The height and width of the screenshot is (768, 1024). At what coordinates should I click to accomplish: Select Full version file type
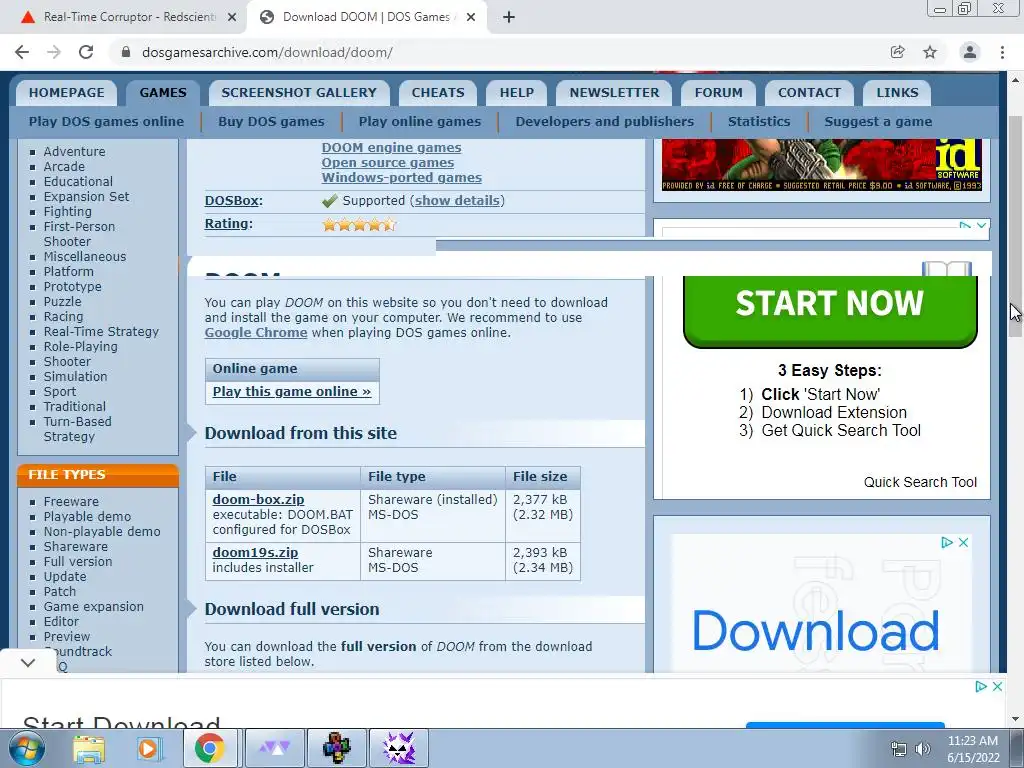pos(78,562)
